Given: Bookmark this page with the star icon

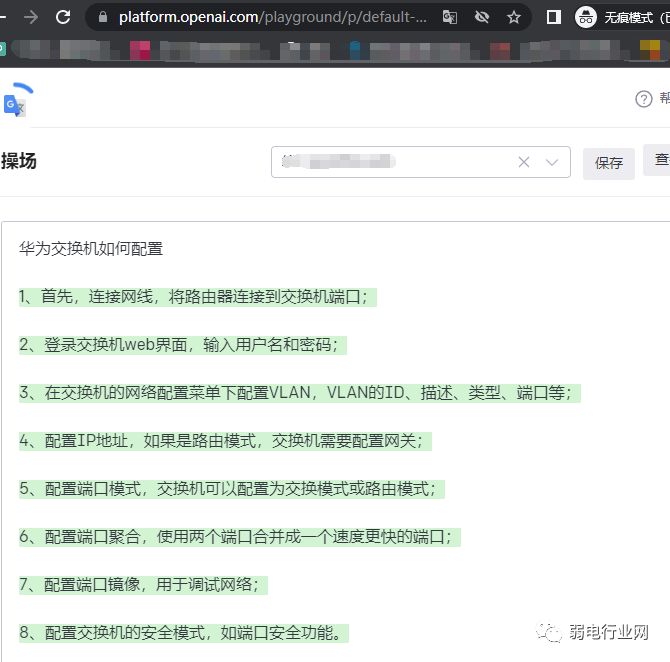Looking at the screenshot, I should tap(514, 17).
